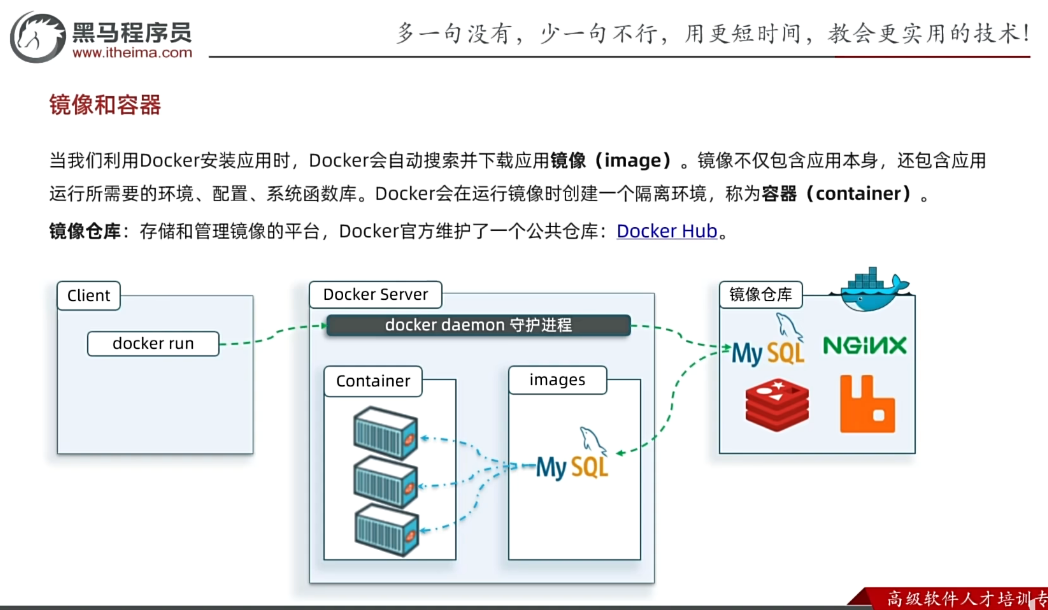The image size is (1048, 610).
Task: Click the MySQL logo in 镜像仓库
Action: coord(768,345)
